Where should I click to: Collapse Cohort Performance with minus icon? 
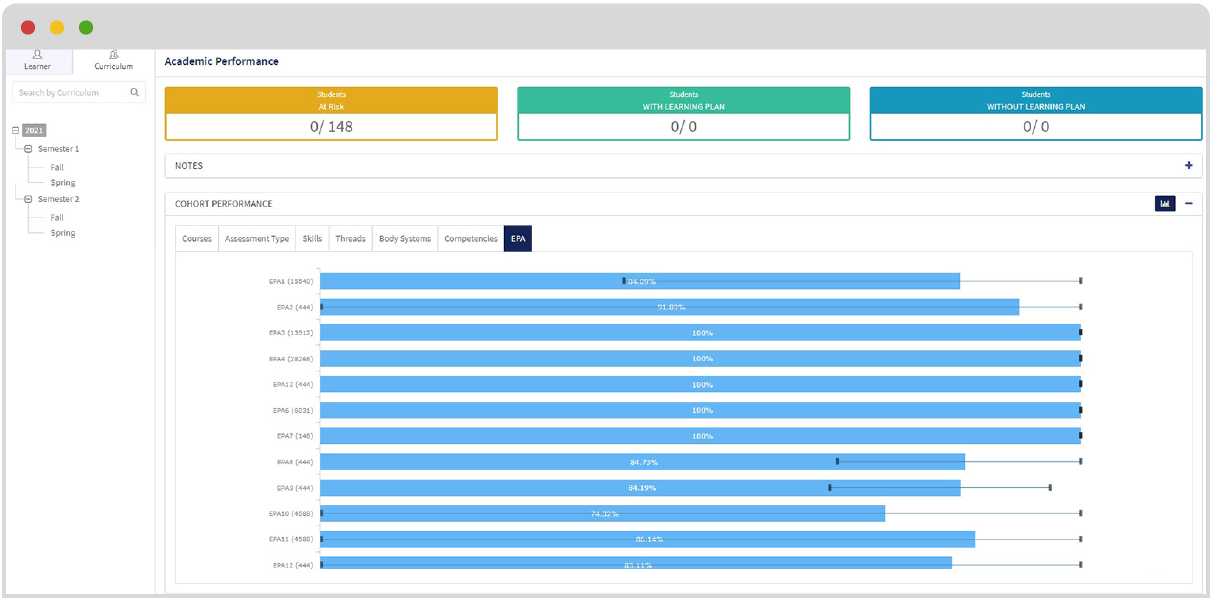(x=1189, y=204)
